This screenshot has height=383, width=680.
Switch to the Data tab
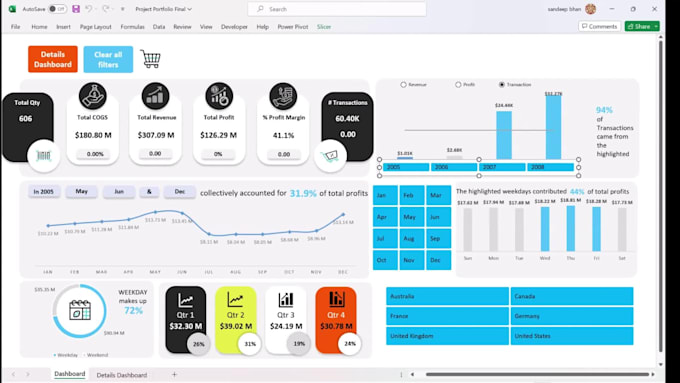[159, 26]
